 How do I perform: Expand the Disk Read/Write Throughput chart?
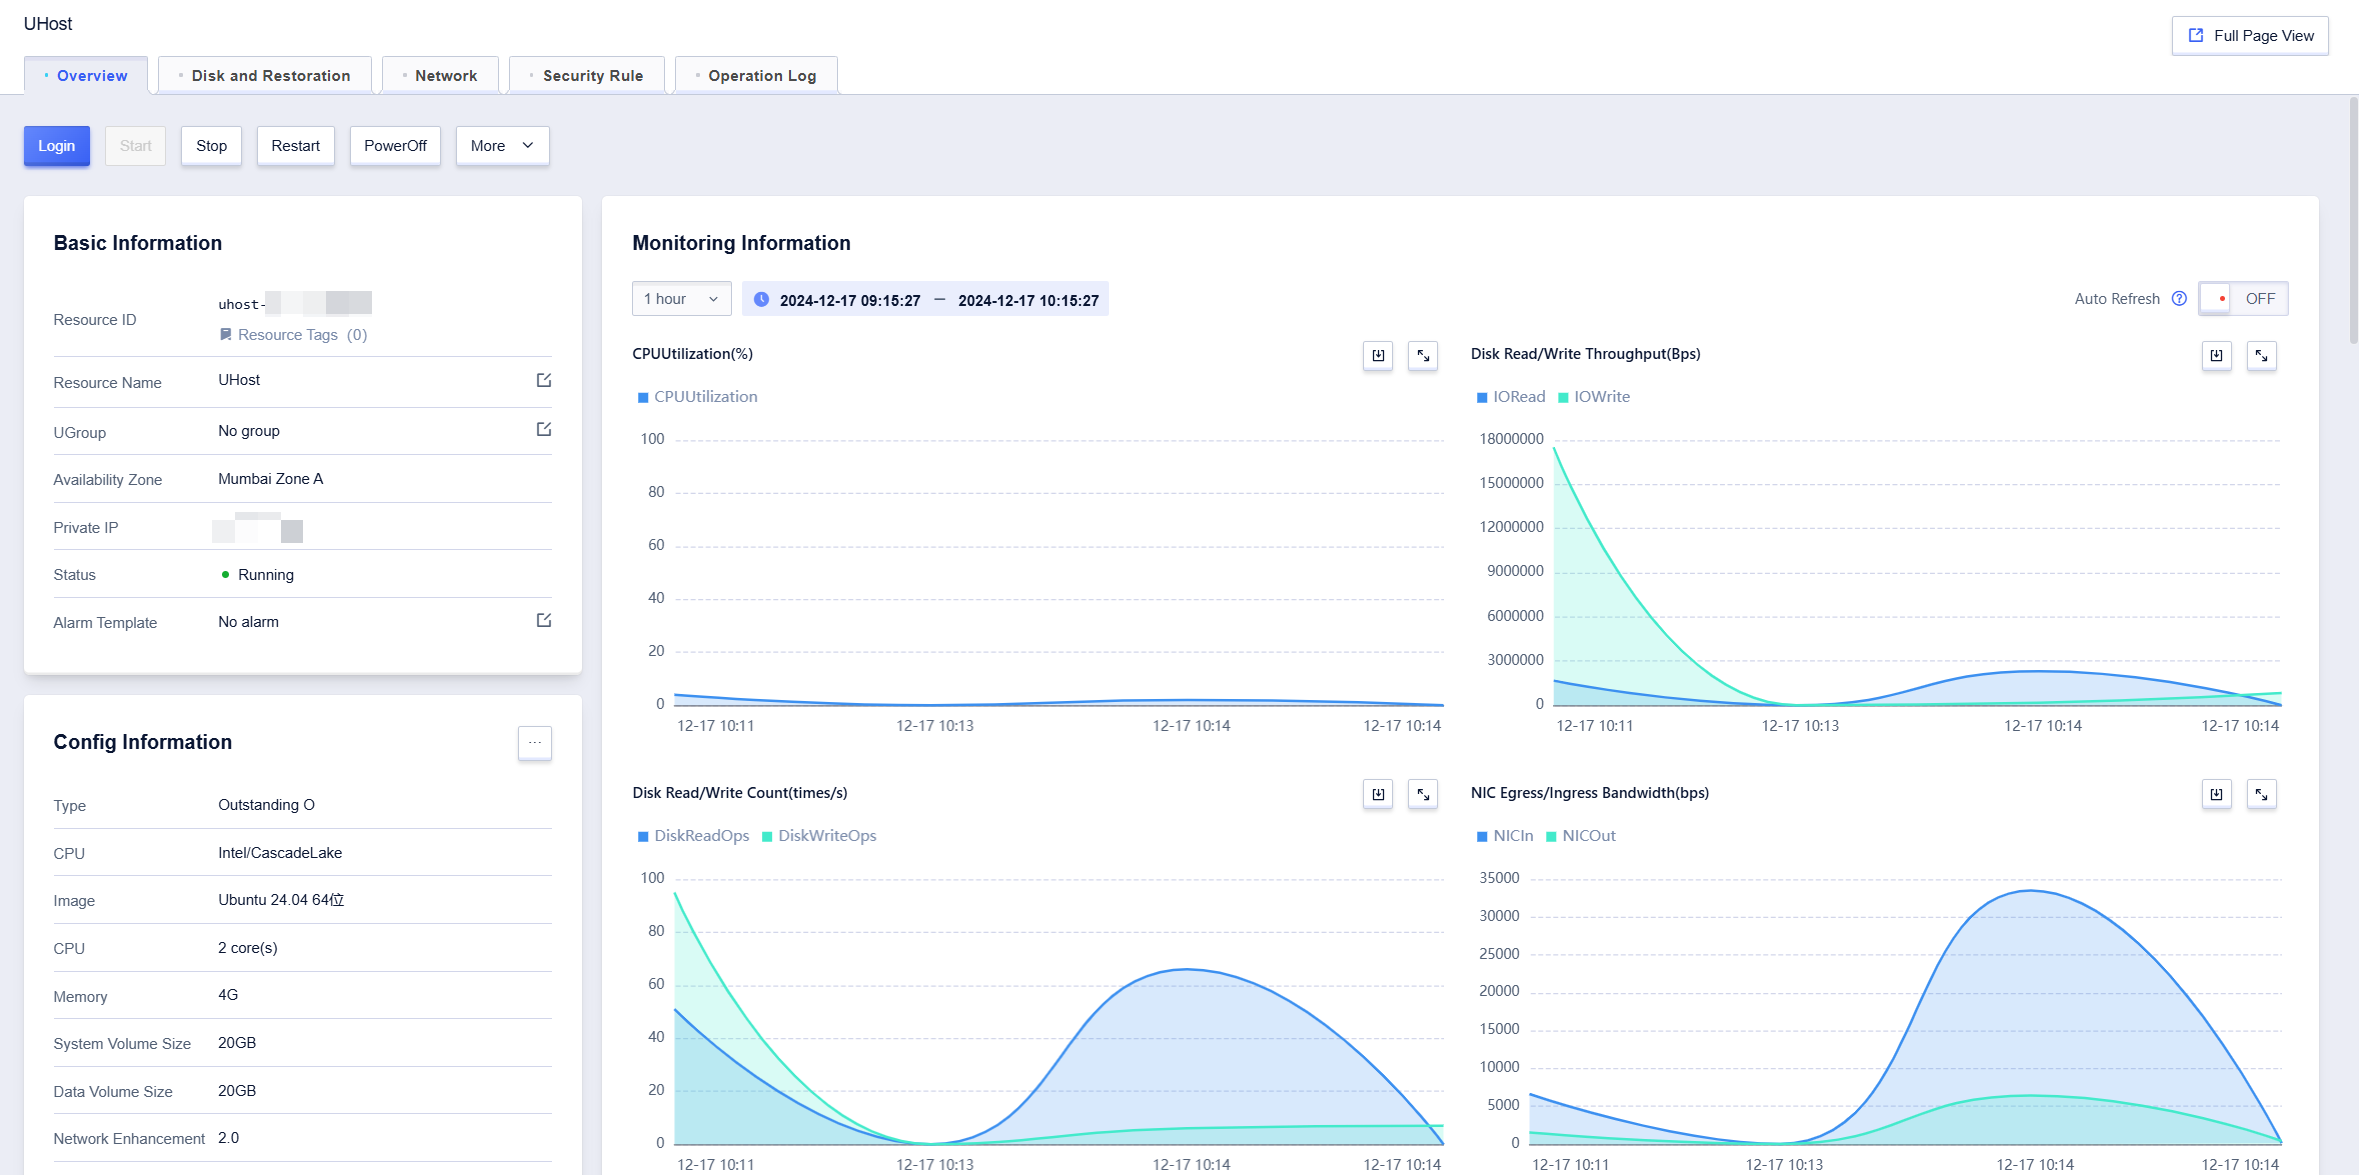click(x=2262, y=356)
